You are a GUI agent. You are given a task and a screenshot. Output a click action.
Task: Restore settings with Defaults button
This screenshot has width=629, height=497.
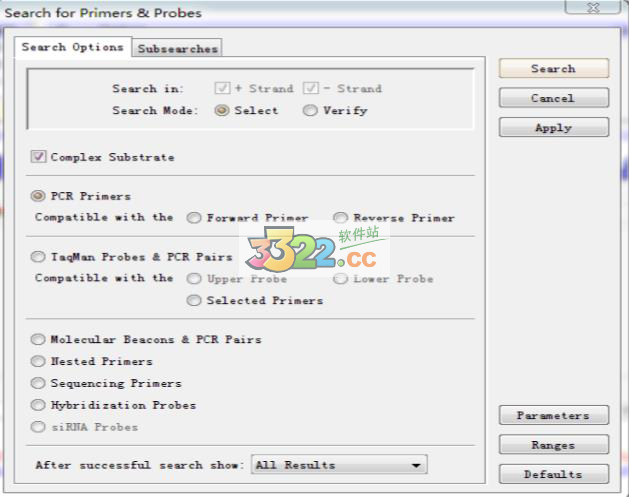tap(554, 474)
